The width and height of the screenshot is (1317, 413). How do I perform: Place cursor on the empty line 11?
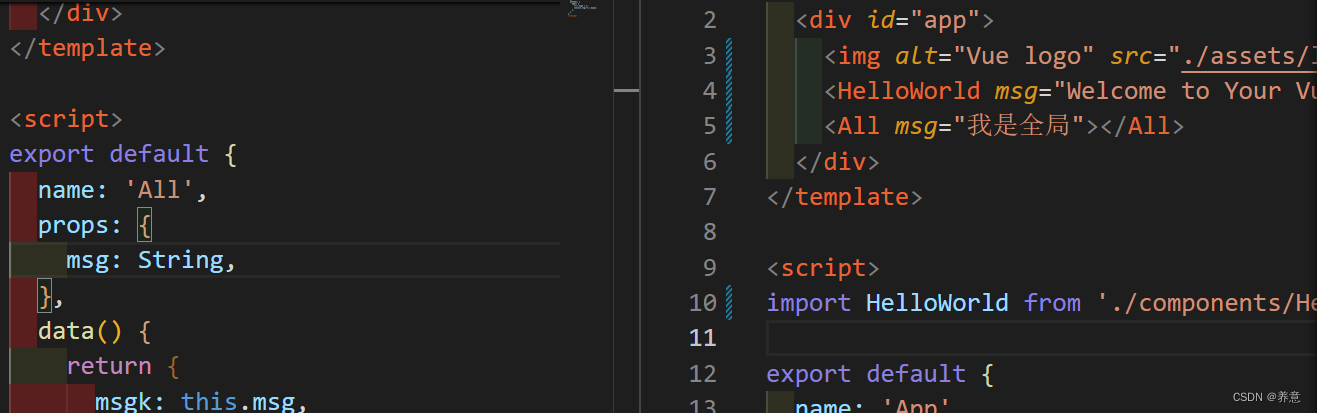point(1000,338)
